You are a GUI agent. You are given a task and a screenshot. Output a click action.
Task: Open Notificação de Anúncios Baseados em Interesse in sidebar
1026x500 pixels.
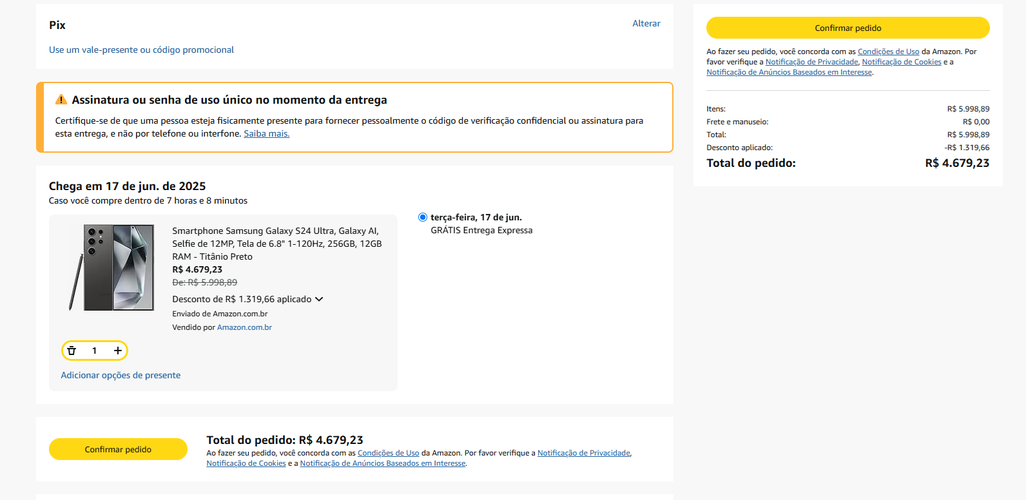coord(789,73)
